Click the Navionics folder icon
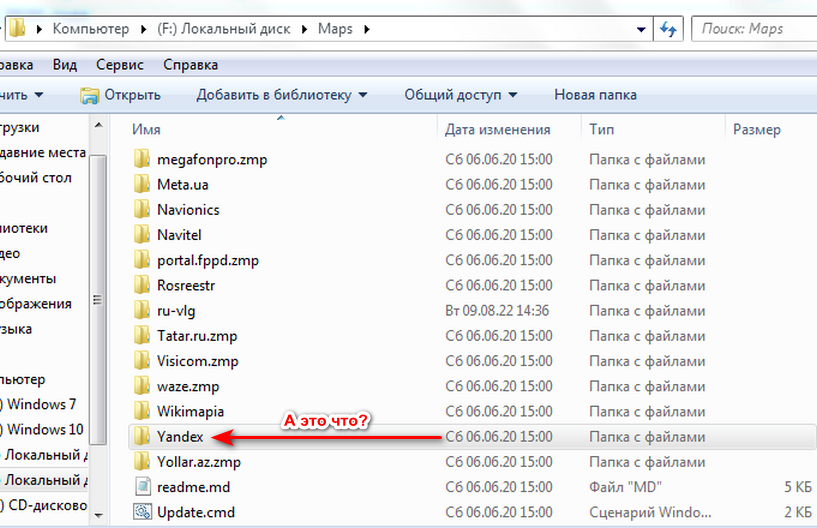The width and height of the screenshot is (817, 528). coord(141,210)
